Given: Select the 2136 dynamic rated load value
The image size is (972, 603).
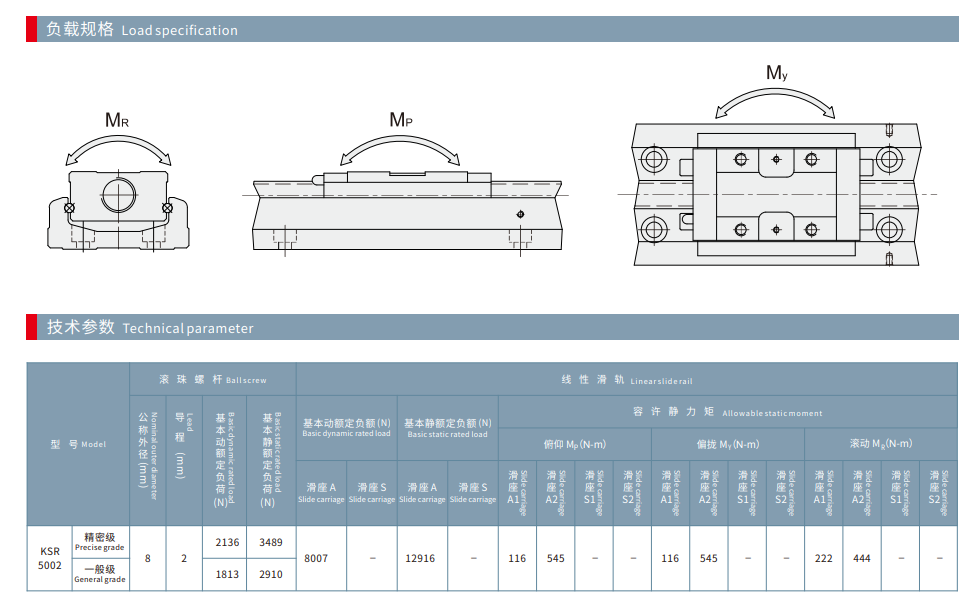Looking at the screenshot, I should (x=227, y=542).
